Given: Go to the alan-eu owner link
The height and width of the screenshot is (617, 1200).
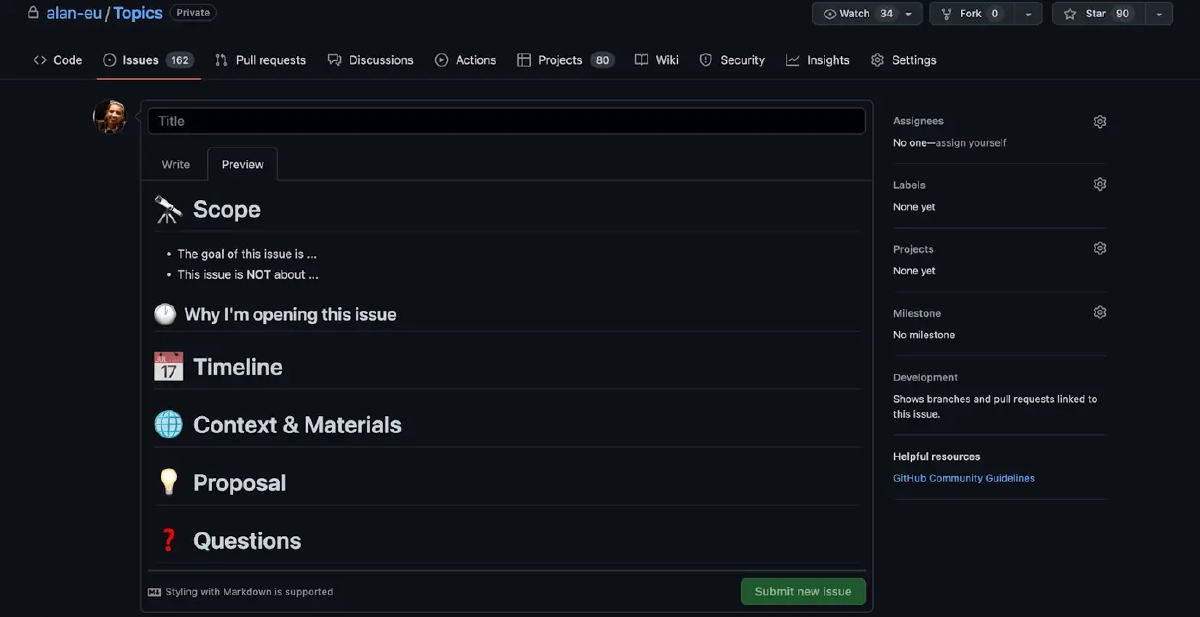Looking at the screenshot, I should [x=74, y=13].
